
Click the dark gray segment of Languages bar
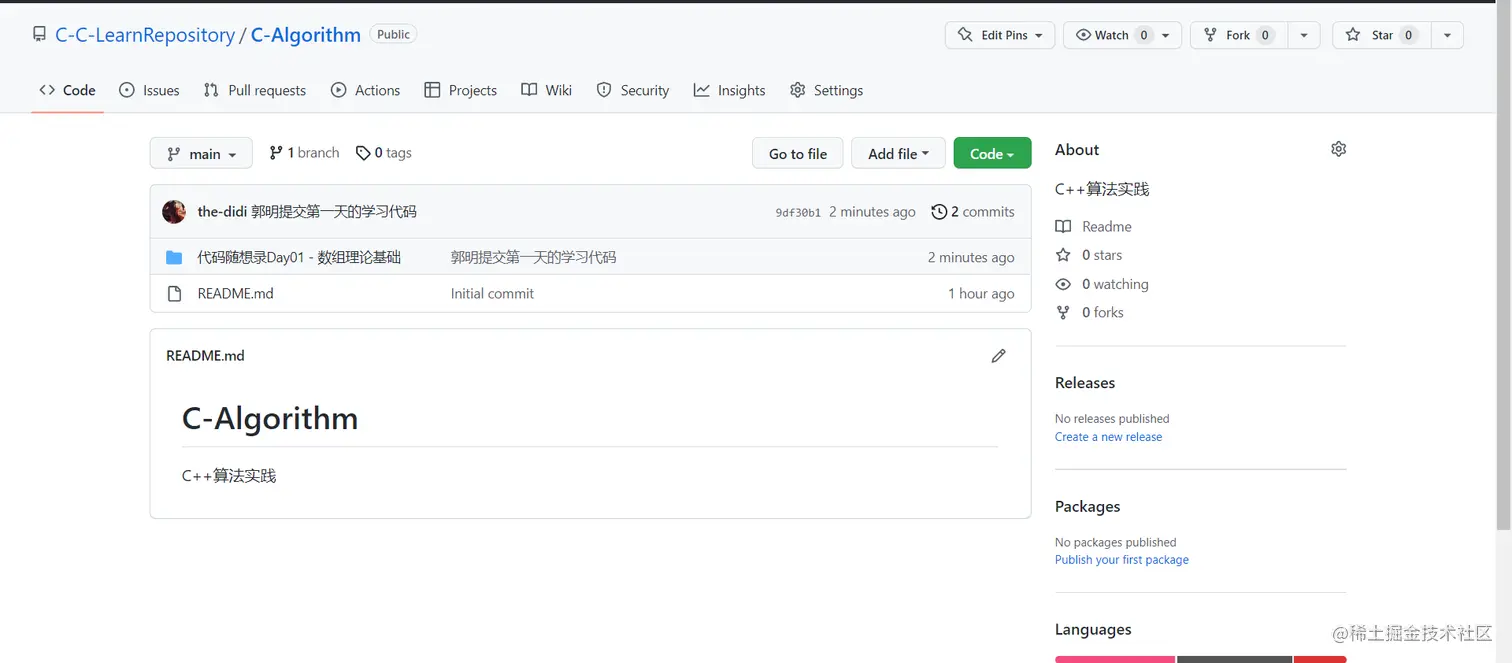(1234, 659)
